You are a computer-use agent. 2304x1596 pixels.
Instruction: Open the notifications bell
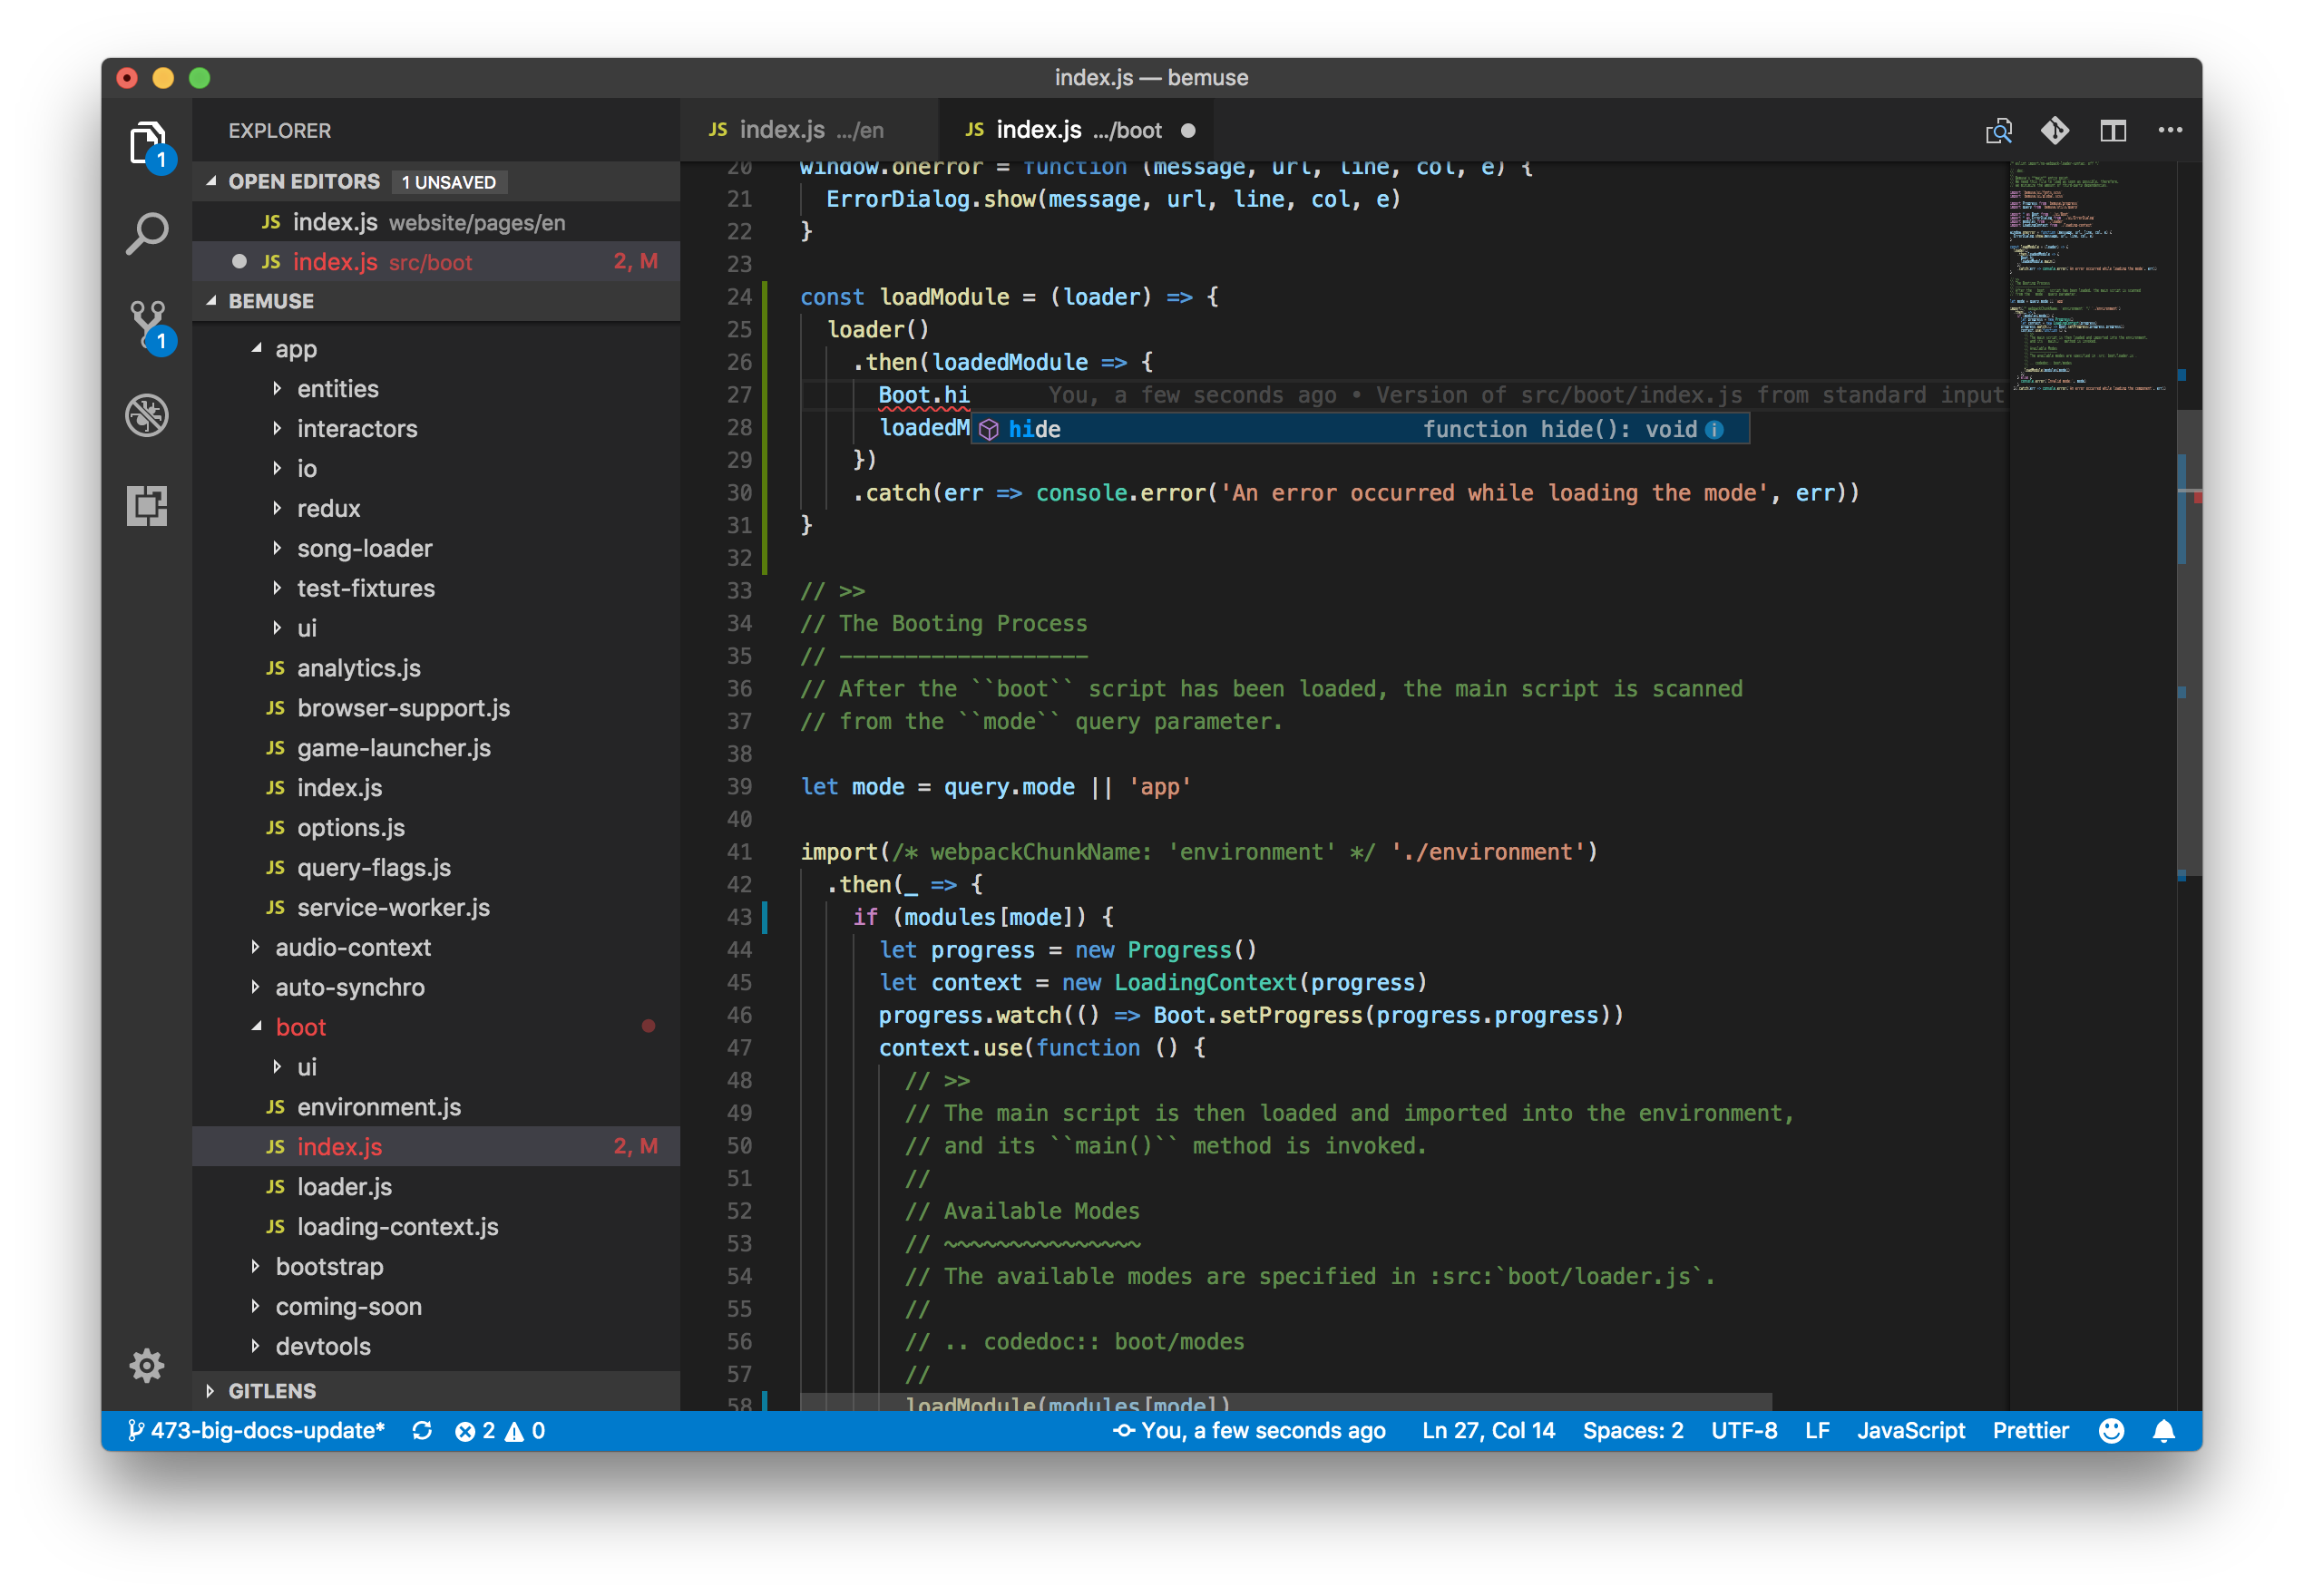pyautogui.click(x=2163, y=1430)
